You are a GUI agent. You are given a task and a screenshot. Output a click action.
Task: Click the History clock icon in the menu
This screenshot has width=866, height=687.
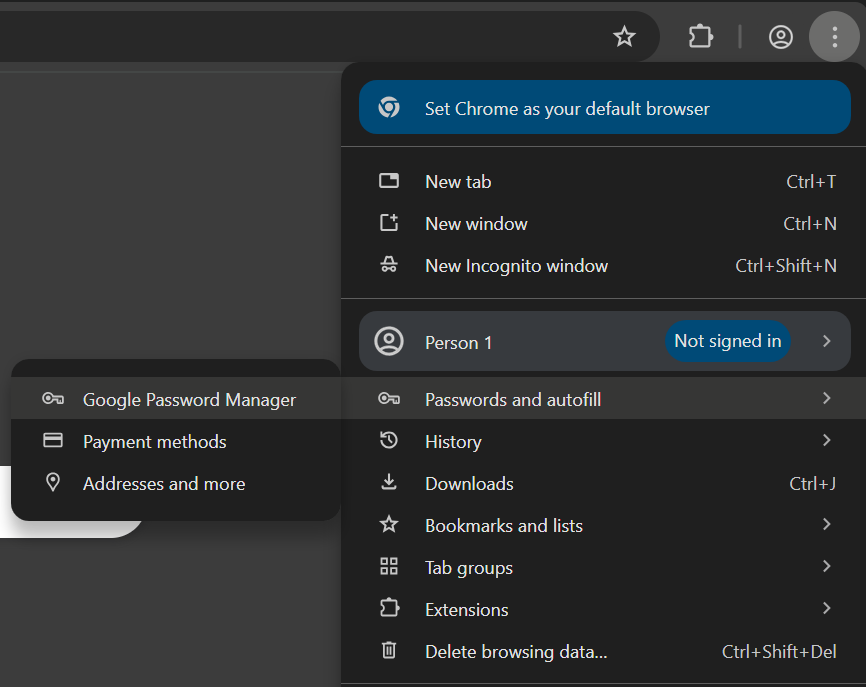point(389,441)
